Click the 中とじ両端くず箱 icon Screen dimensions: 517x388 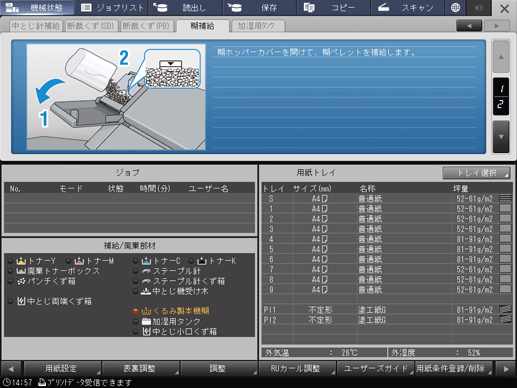pyautogui.click(x=21, y=301)
